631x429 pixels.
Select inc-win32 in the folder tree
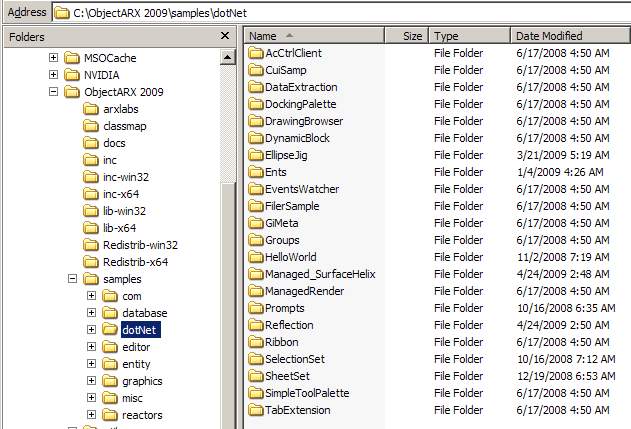click(126, 177)
